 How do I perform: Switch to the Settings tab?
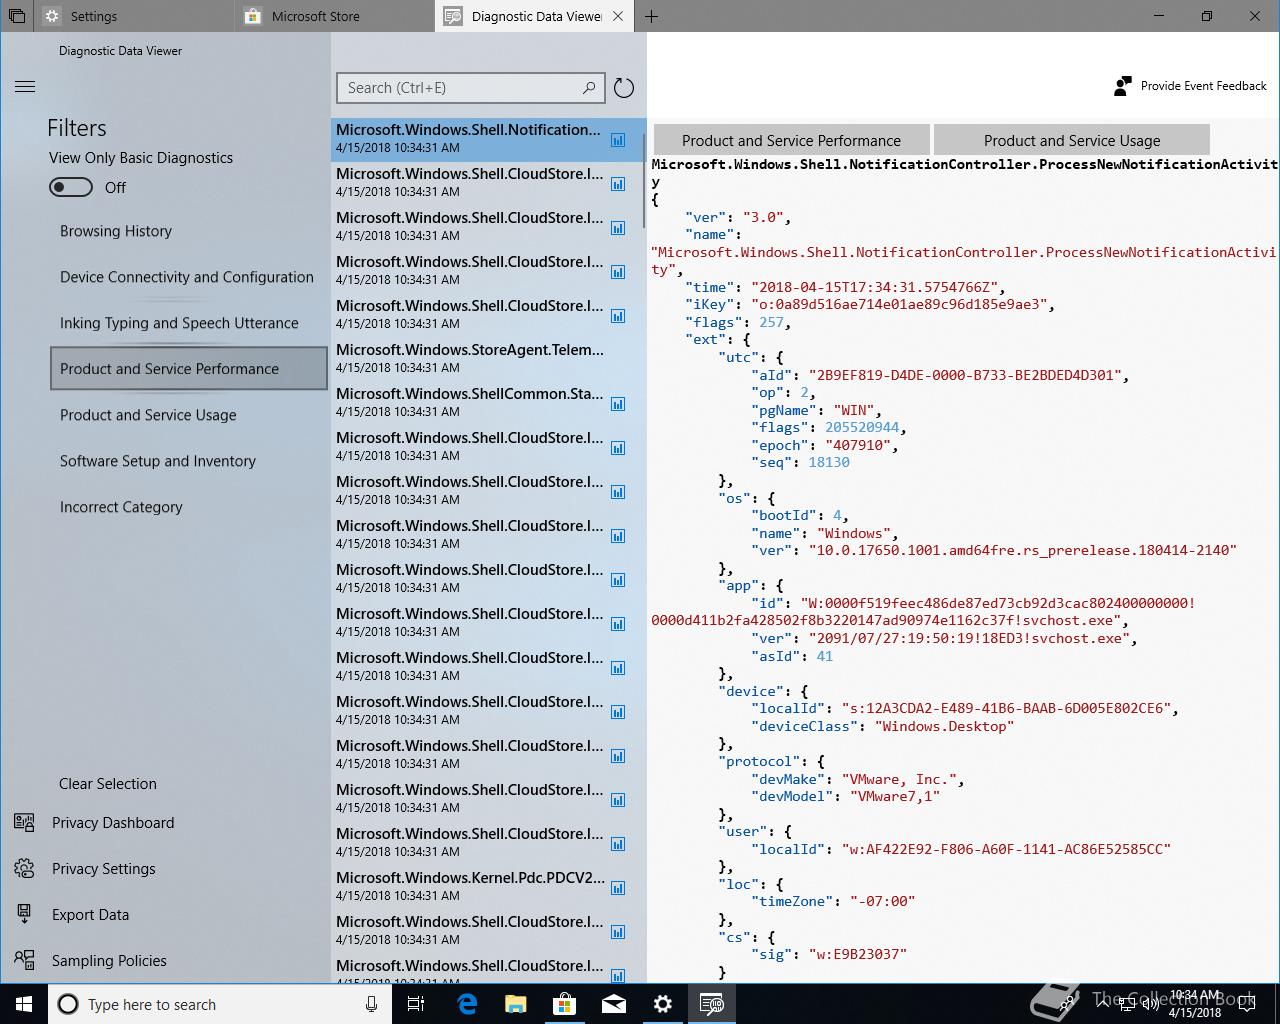[135, 16]
